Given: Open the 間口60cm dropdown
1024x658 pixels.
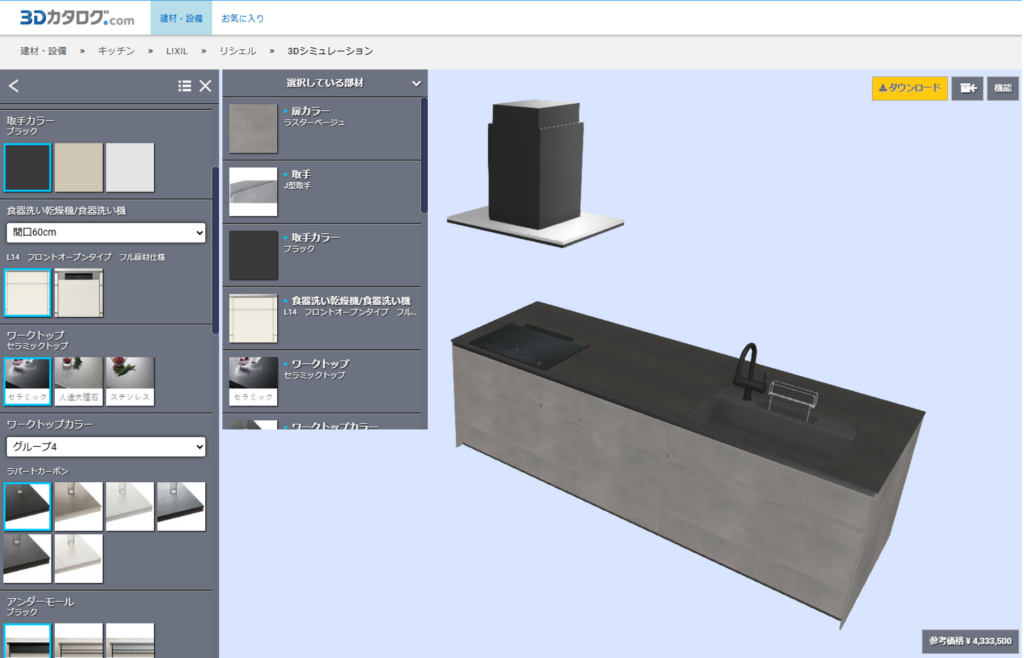Looking at the screenshot, I should (106, 233).
